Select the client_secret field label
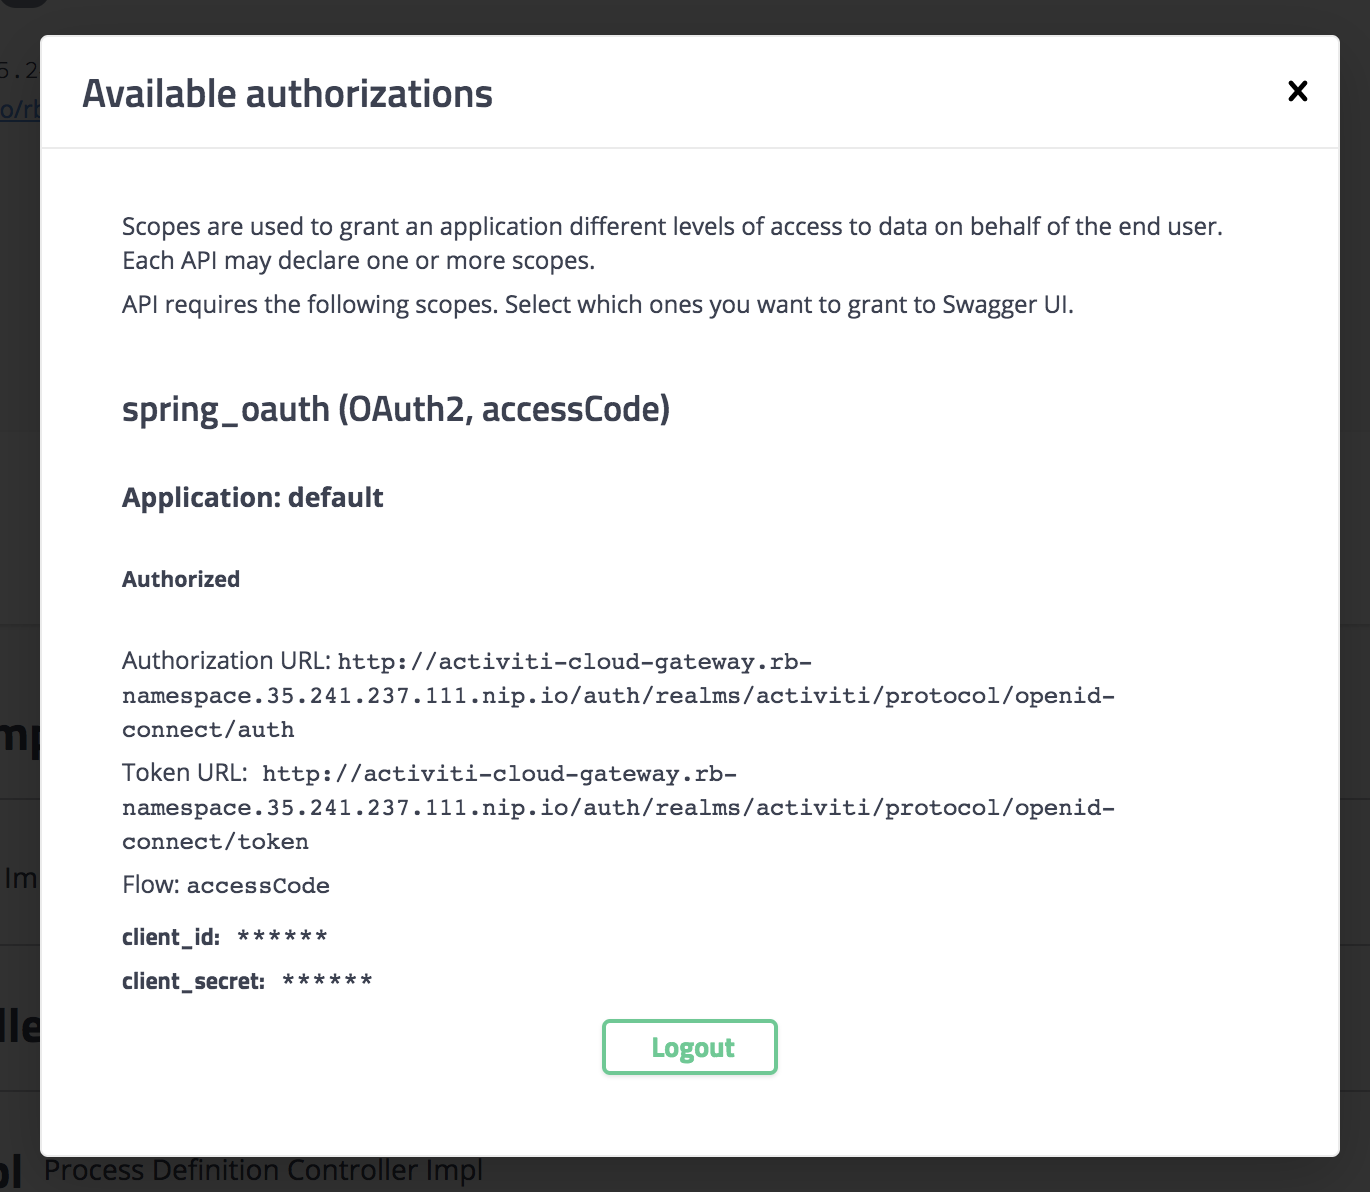 (x=193, y=981)
